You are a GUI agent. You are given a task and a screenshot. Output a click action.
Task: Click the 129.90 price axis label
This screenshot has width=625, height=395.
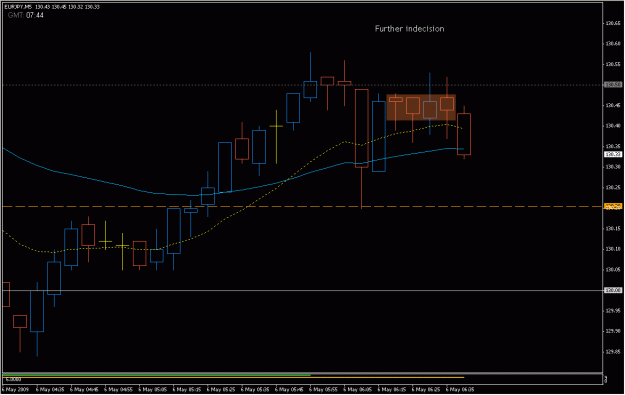[x=613, y=331]
